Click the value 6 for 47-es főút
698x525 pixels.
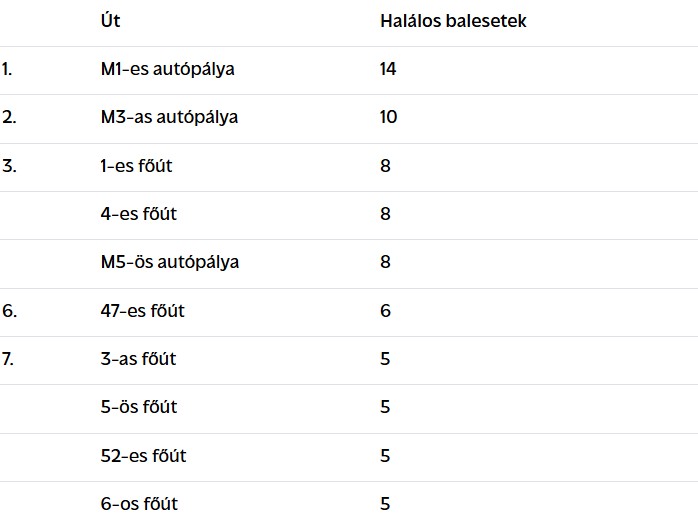(x=385, y=311)
